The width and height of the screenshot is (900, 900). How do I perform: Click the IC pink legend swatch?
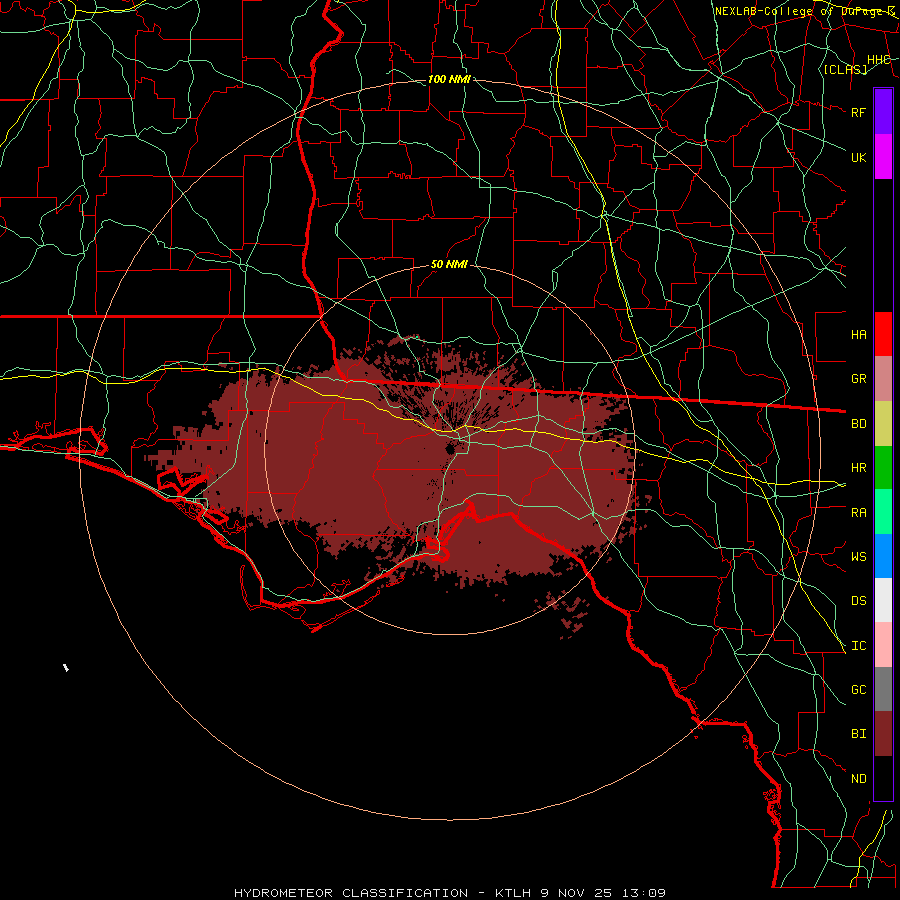click(x=883, y=645)
